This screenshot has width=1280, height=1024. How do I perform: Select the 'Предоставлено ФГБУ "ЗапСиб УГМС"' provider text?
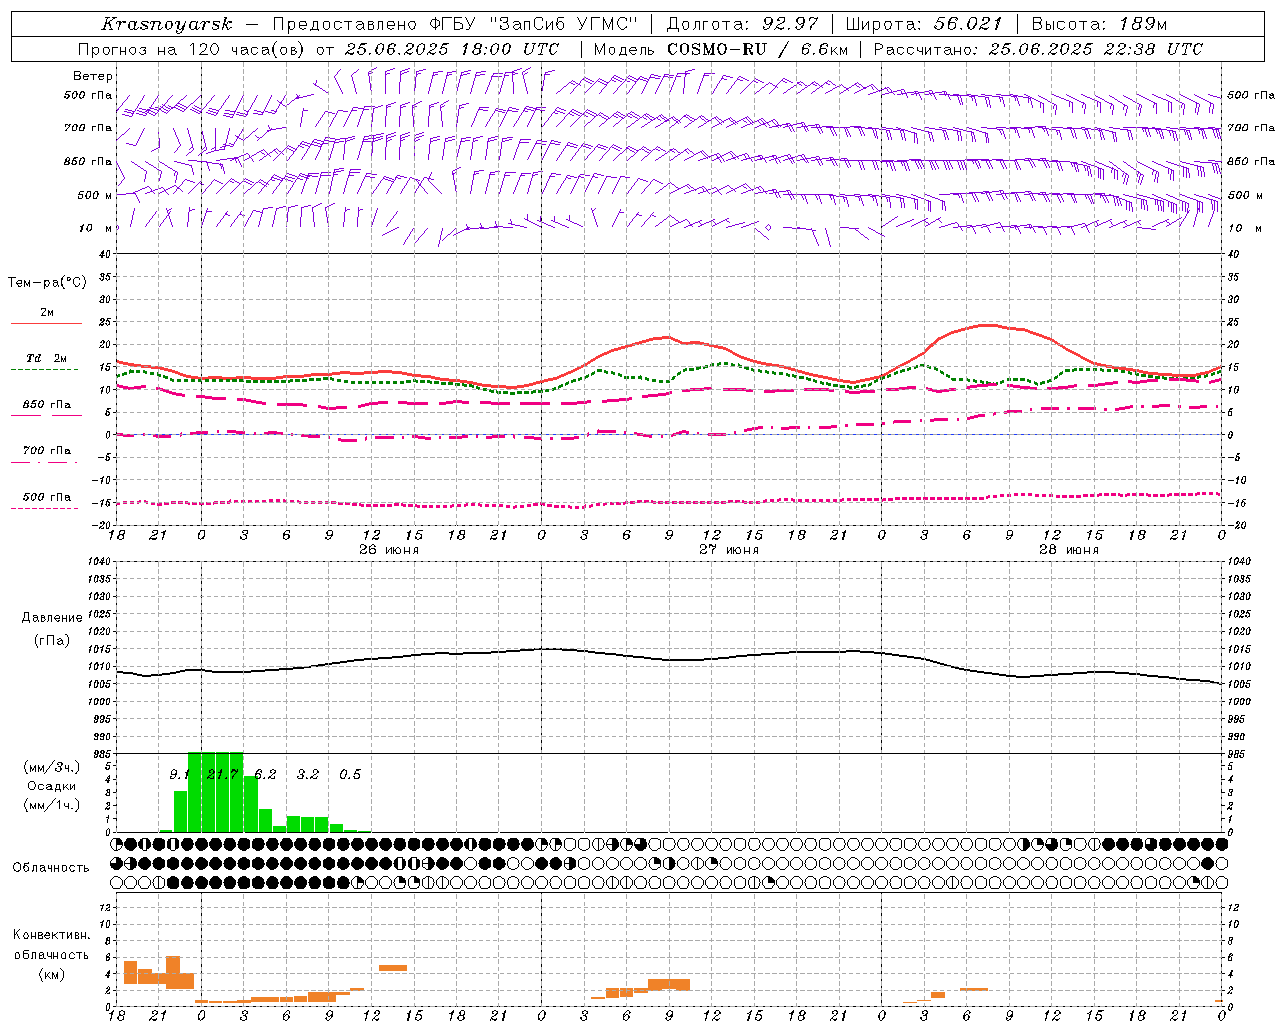click(454, 24)
